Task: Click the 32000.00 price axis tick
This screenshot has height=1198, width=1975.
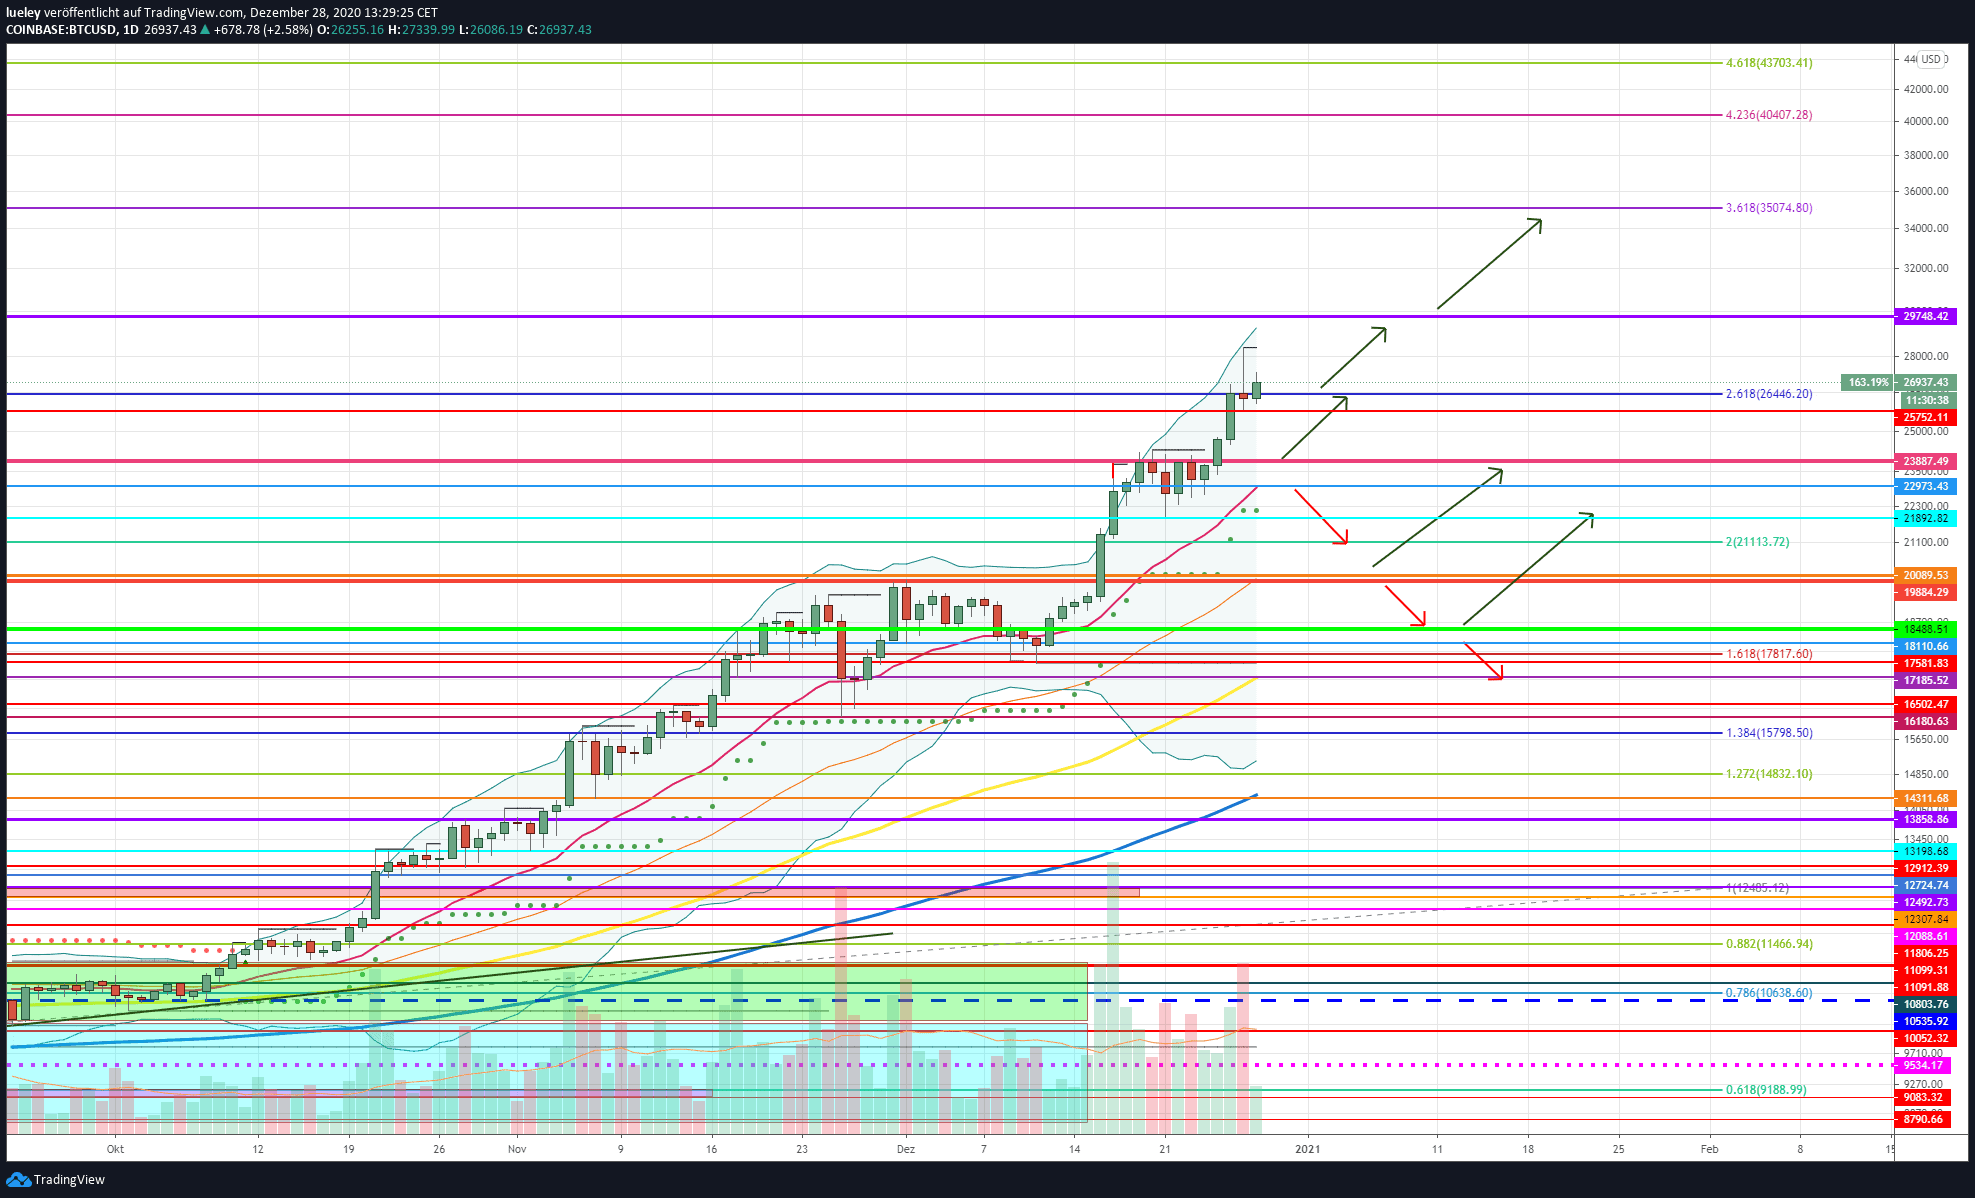Action: [1925, 268]
